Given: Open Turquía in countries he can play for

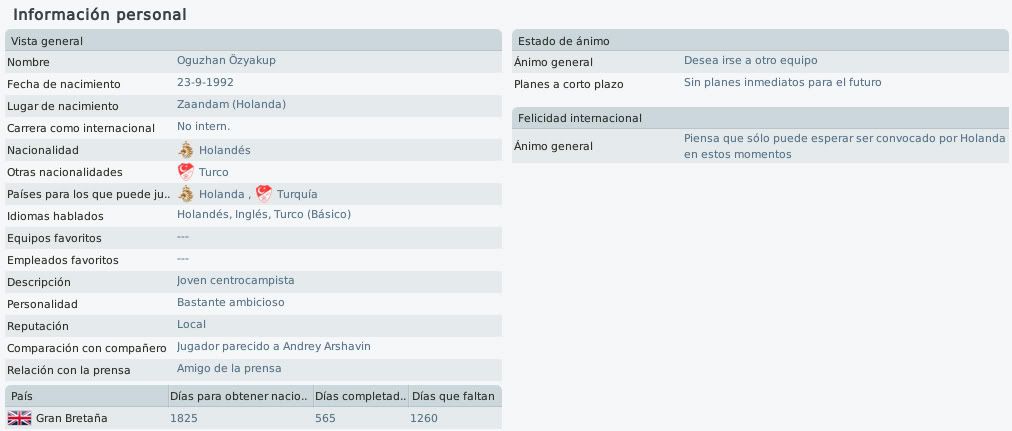Looking at the screenshot, I should click(x=297, y=194).
